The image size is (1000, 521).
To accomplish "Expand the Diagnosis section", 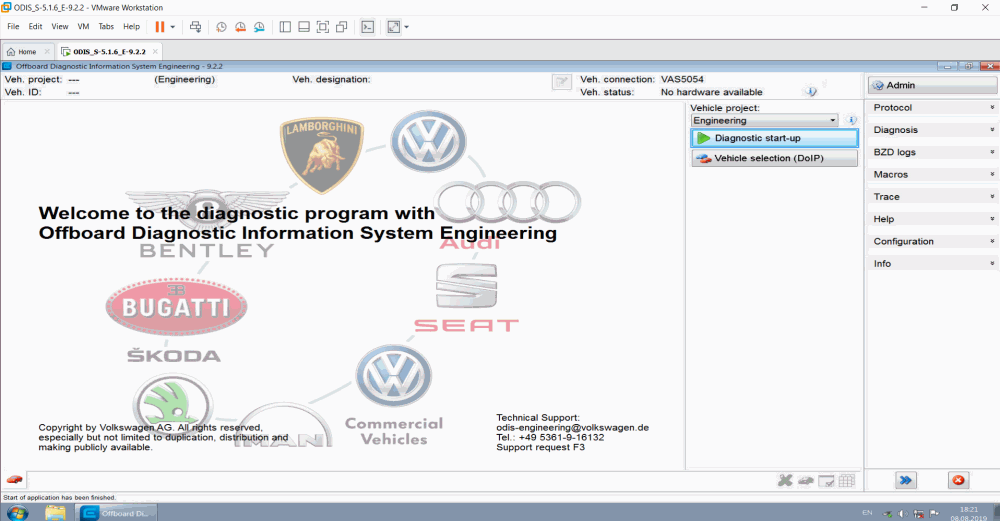I will coord(932,130).
